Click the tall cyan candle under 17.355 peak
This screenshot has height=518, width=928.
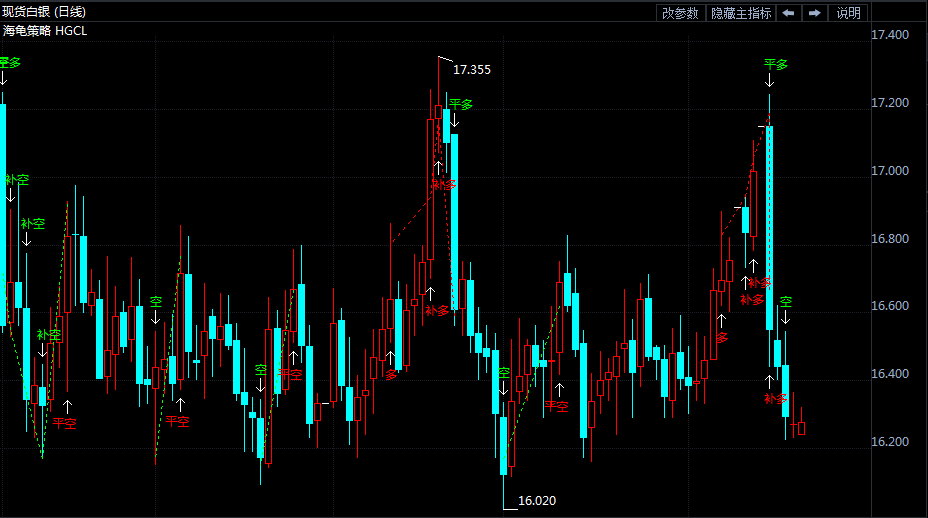click(x=455, y=222)
